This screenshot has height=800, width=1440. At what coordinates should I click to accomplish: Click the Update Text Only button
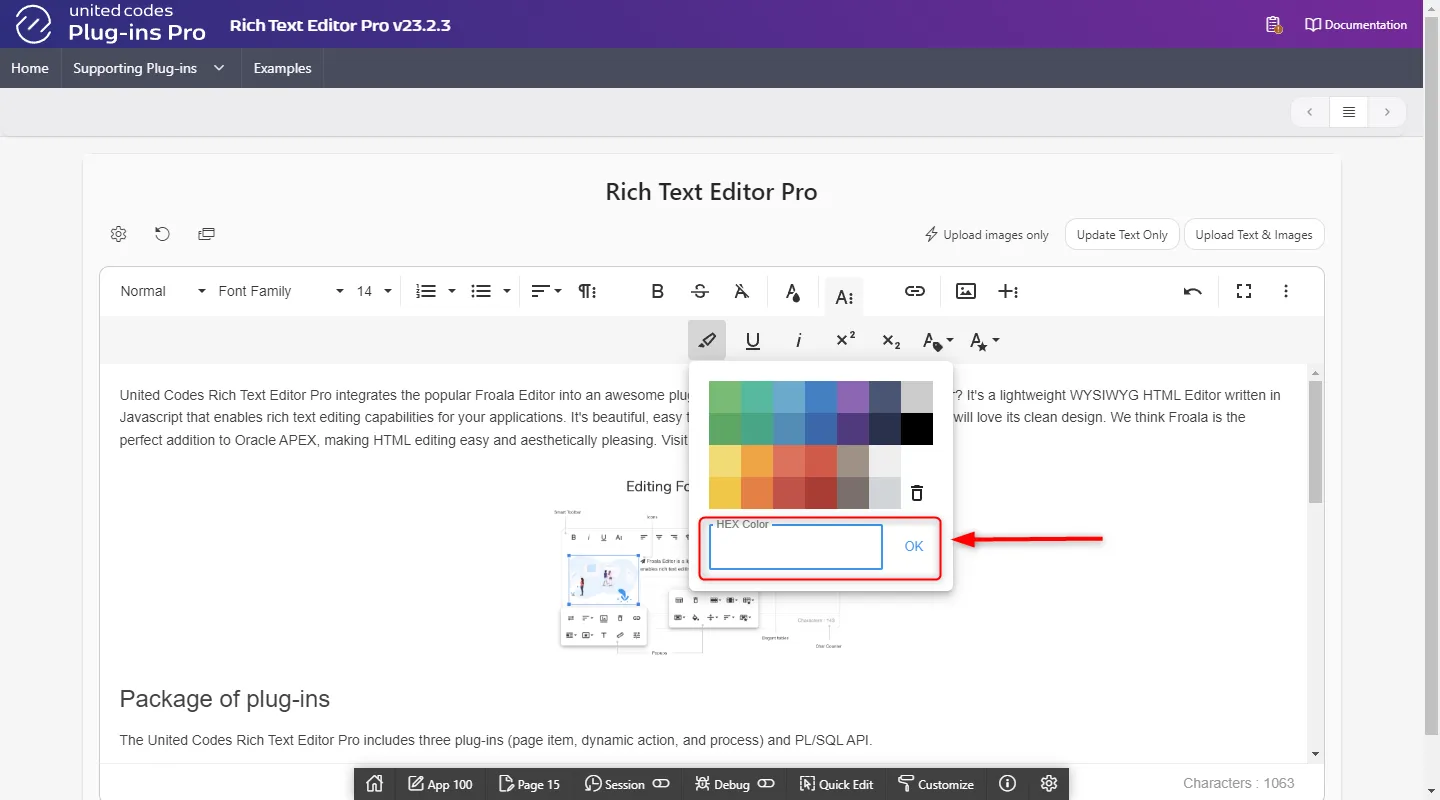pyautogui.click(x=1121, y=235)
